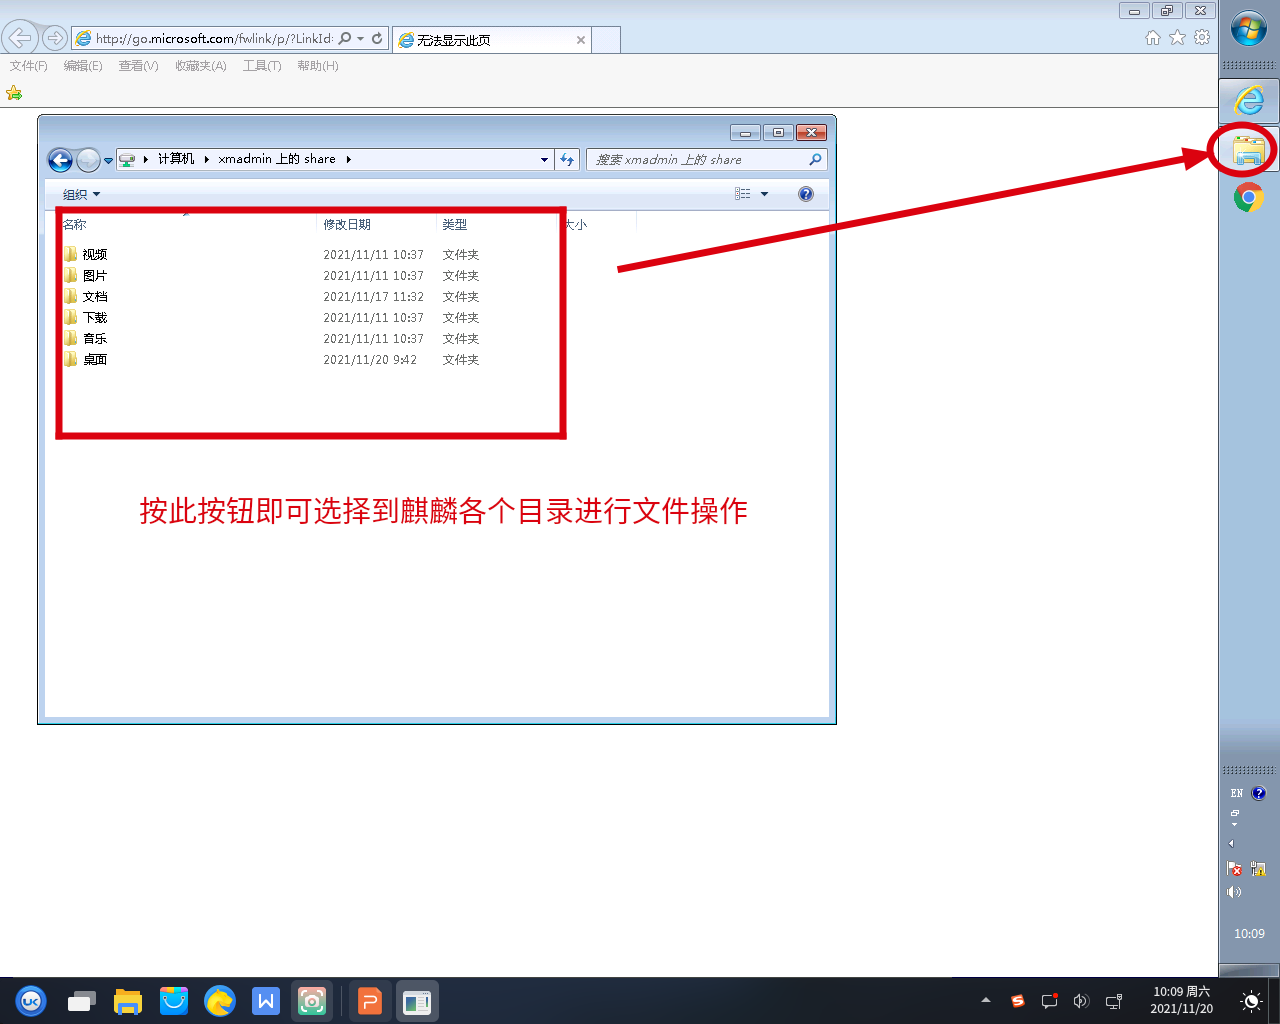The width and height of the screenshot is (1280, 1024).
Task: Open the 文件(F) menu
Action: coord(29,66)
